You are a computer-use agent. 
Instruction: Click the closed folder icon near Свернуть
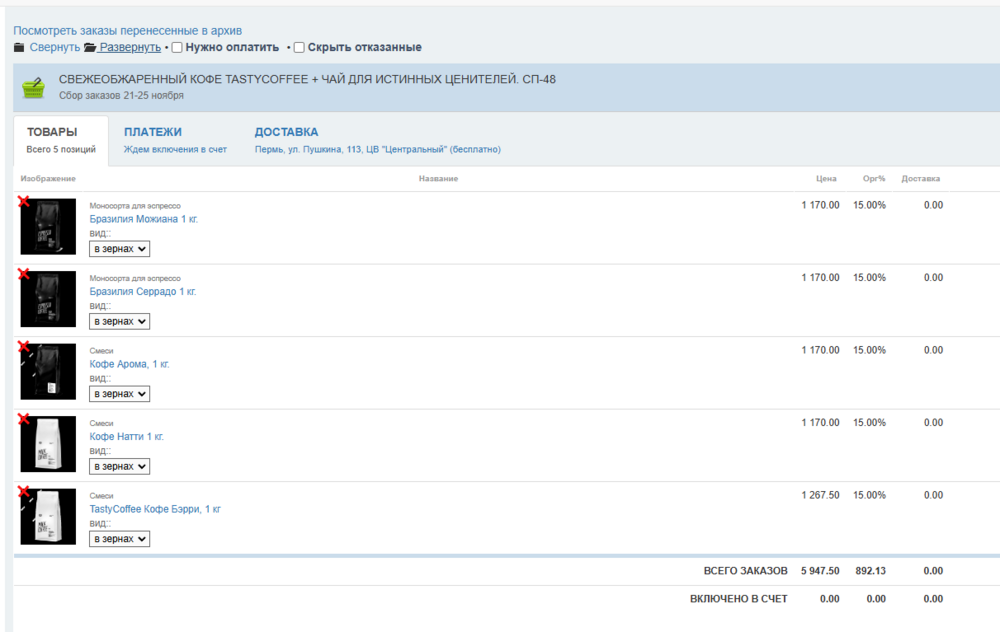(19, 47)
